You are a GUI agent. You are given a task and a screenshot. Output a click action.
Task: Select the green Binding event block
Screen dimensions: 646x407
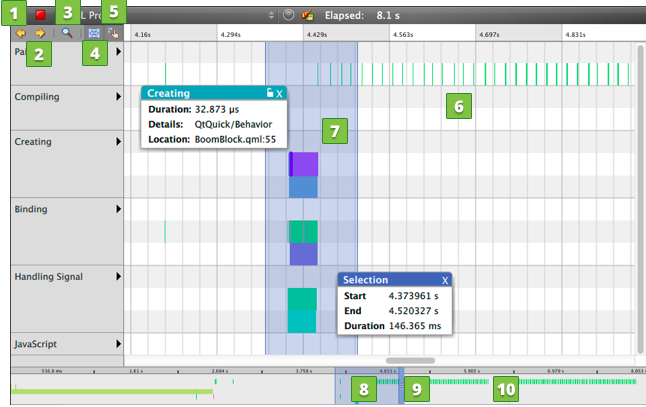point(303,232)
